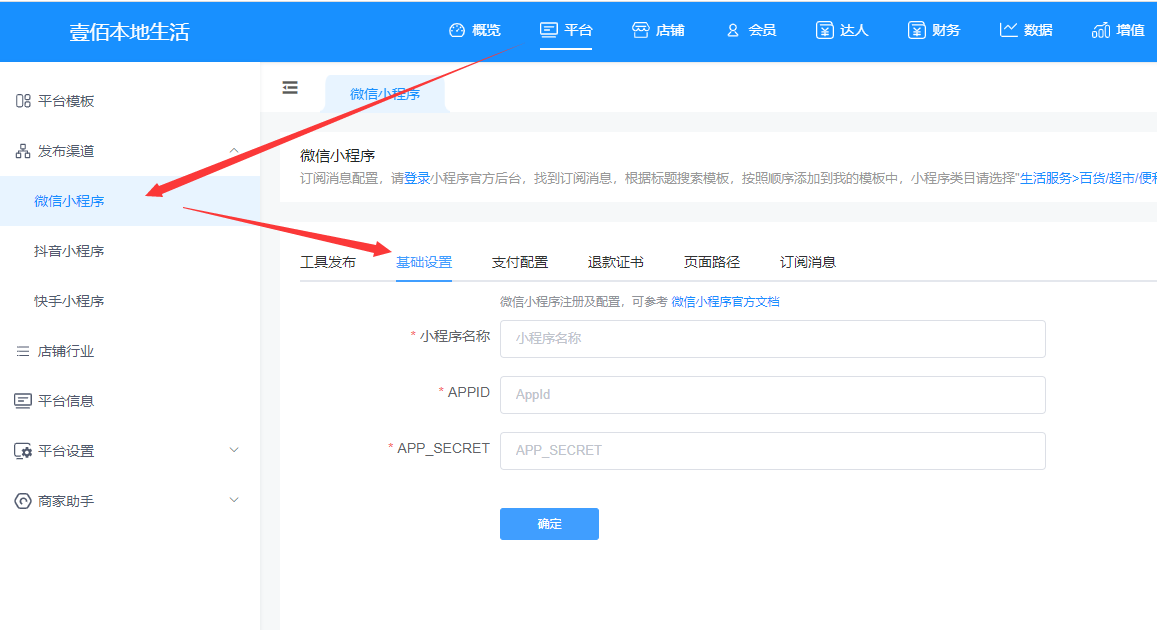This screenshot has height=630, width=1157.
Task: Click the 会员 person icon
Action: (733, 30)
